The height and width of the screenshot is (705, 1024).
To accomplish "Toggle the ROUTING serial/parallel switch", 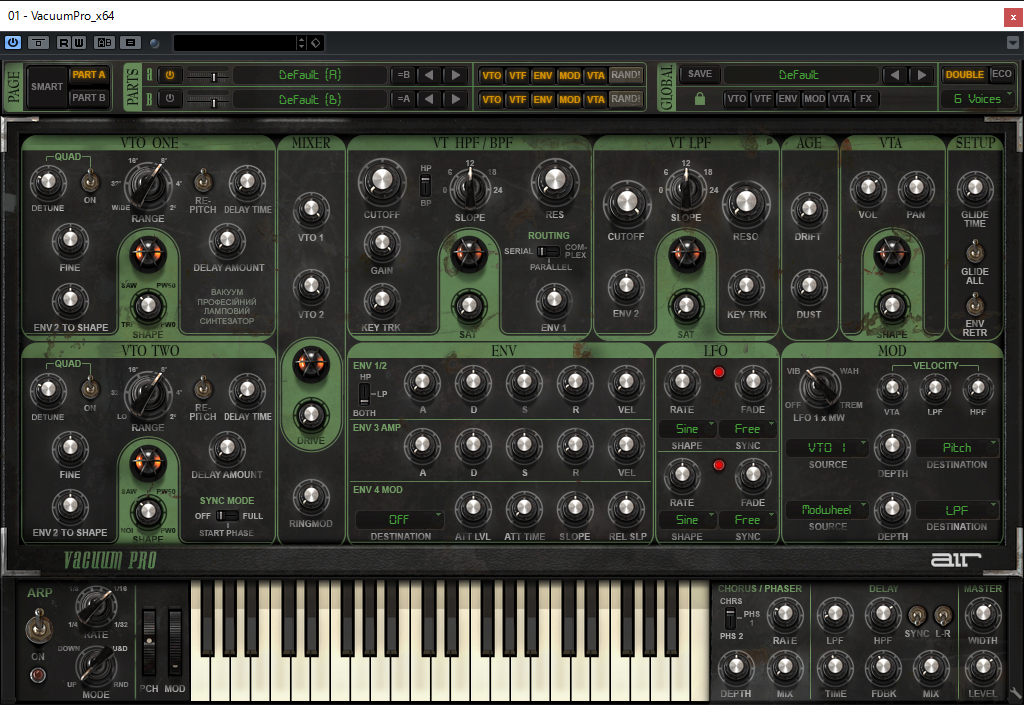I will [x=549, y=251].
